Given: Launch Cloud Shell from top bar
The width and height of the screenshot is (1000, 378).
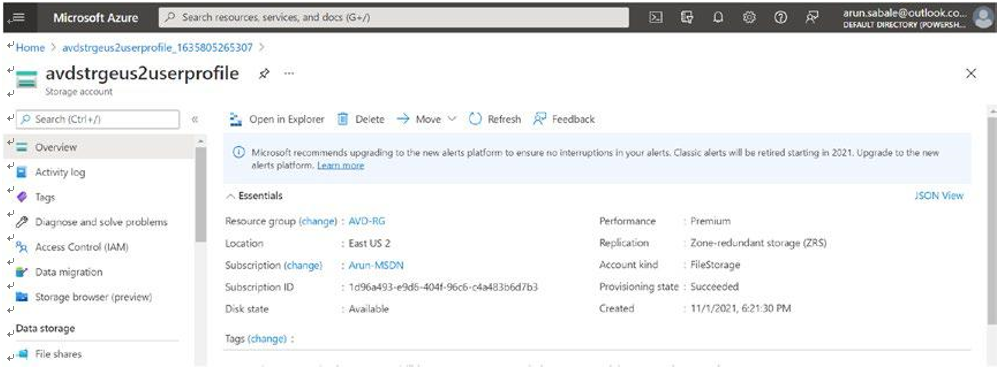Looking at the screenshot, I should pos(655,17).
